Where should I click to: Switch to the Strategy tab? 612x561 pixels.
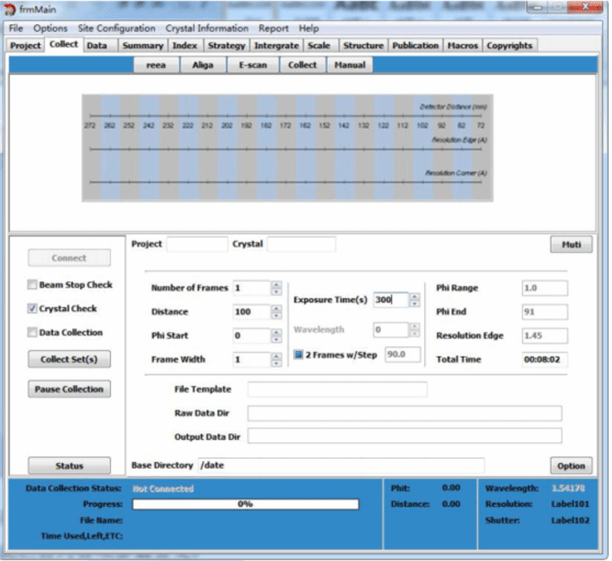point(226,45)
